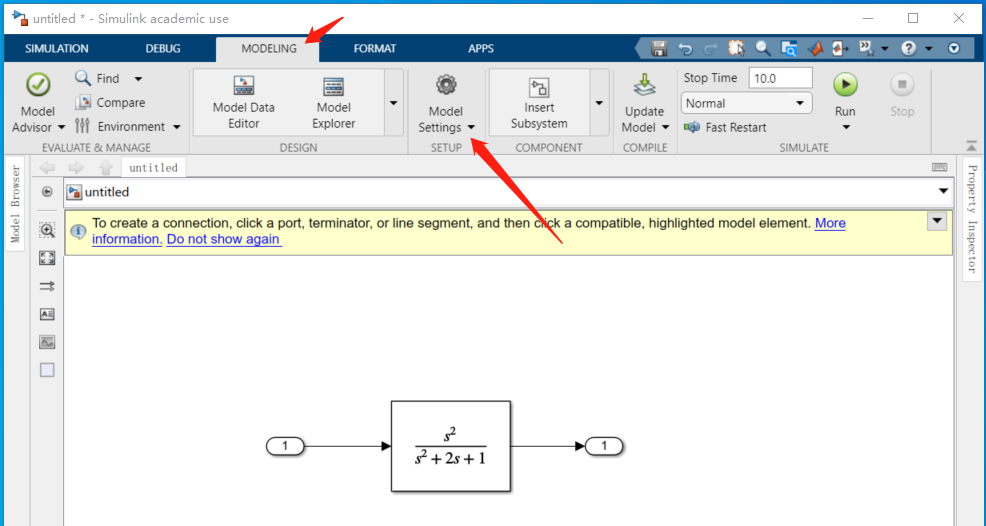986x526 pixels.
Task: Save the model with floppy disk icon
Action: click(659, 48)
